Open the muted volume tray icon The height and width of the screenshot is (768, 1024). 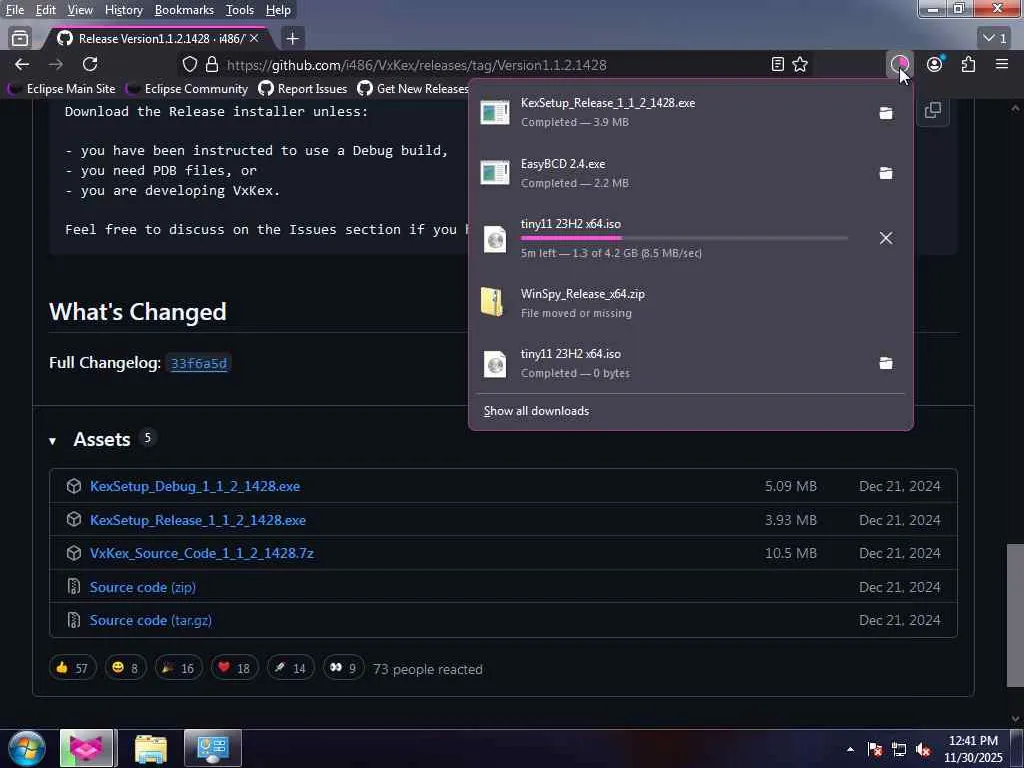coord(923,750)
